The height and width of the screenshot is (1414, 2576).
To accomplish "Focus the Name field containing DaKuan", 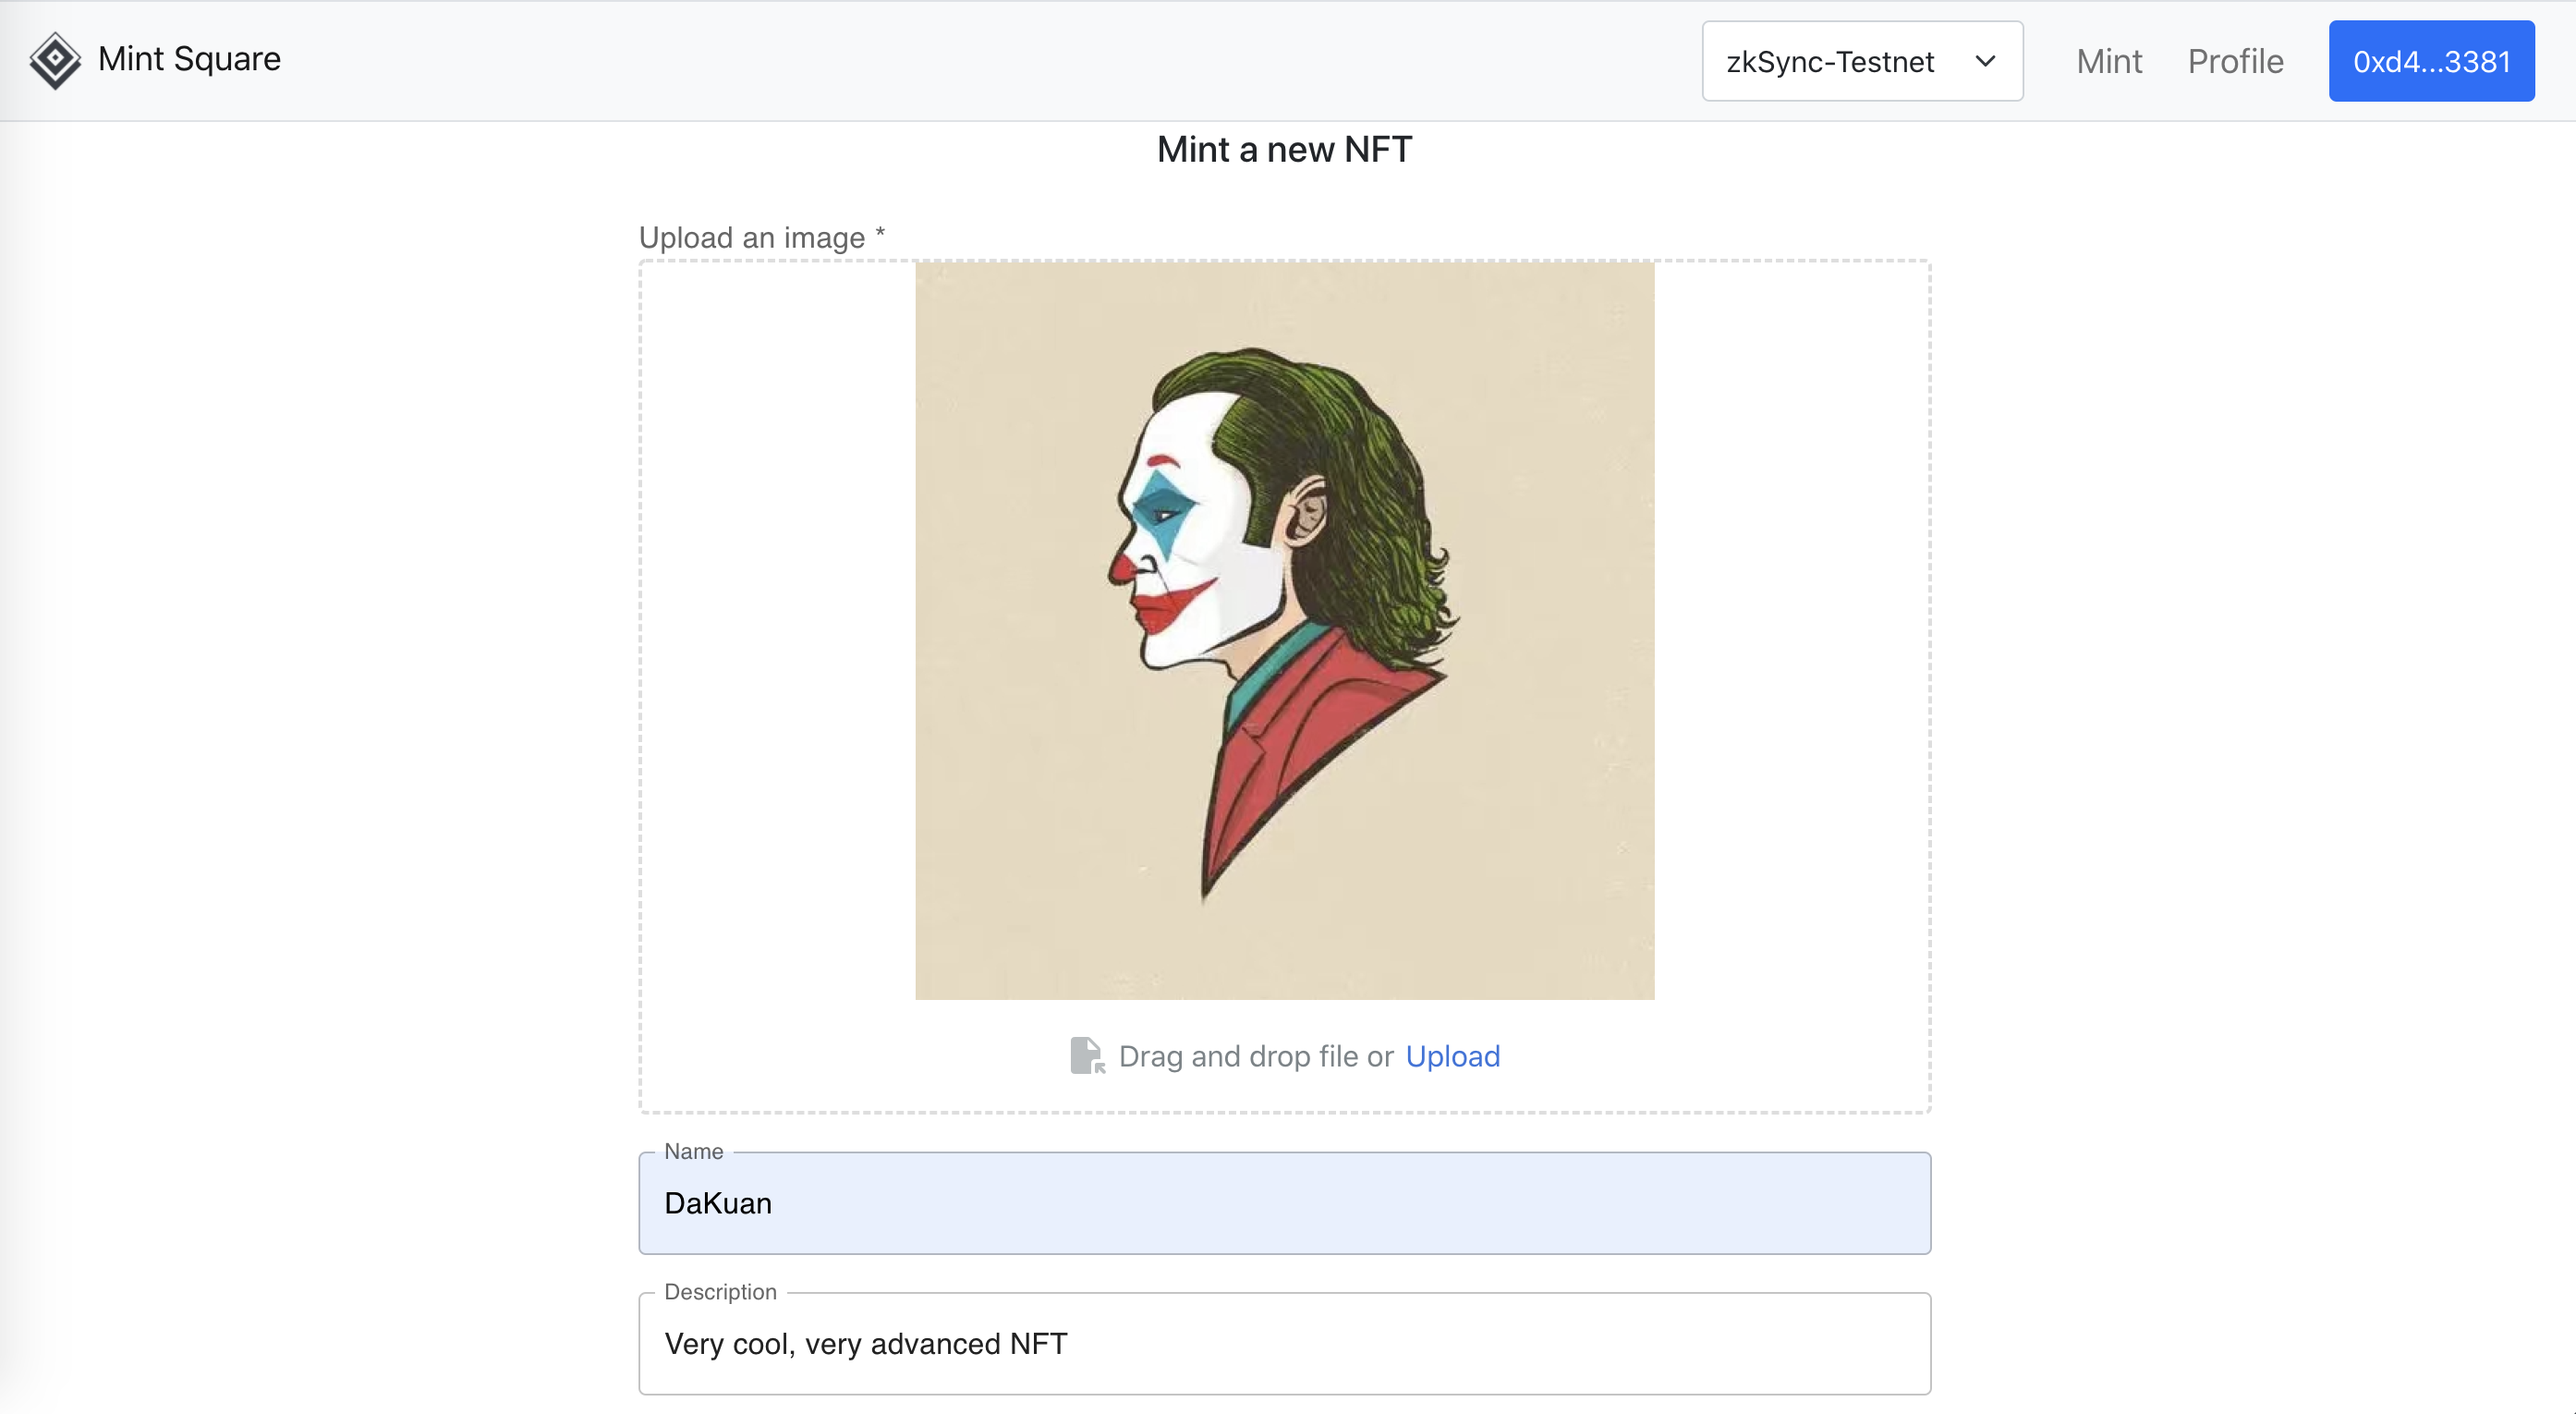I will (x=1284, y=1203).
